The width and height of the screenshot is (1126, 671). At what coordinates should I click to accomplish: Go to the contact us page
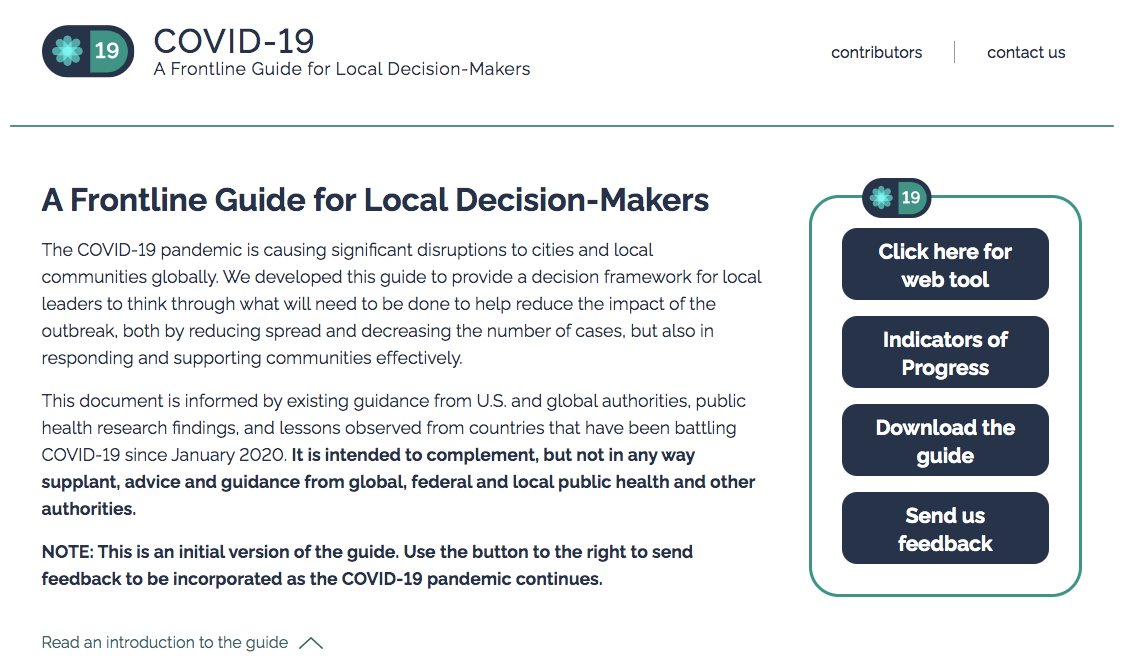coord(1026,52)
